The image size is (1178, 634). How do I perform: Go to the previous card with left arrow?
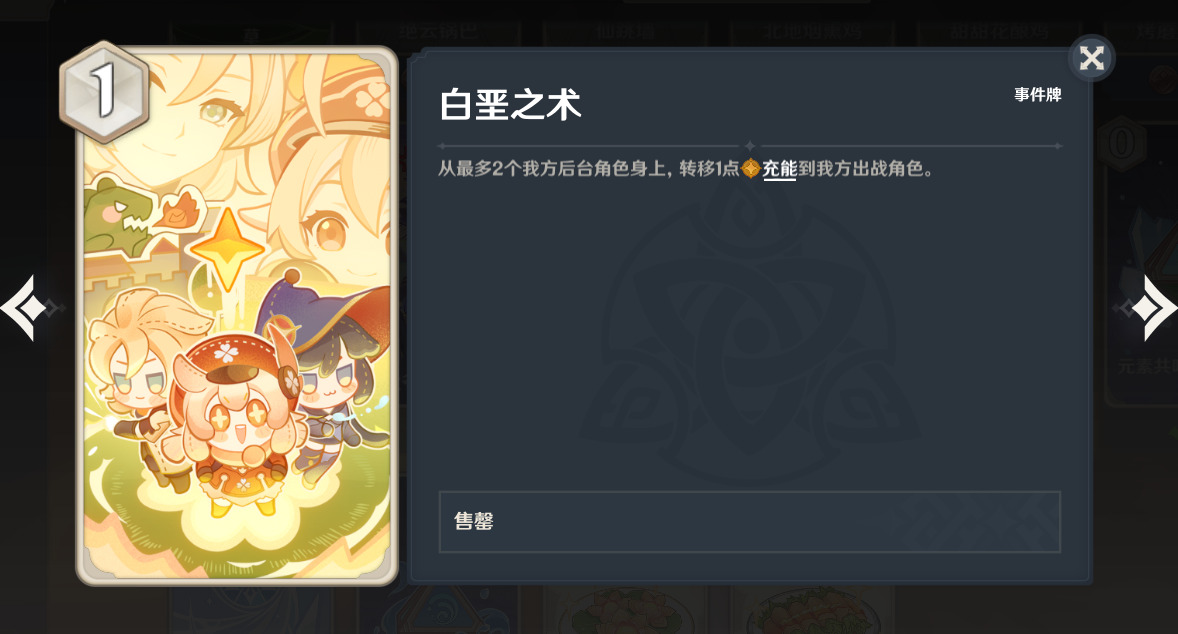tap(26, 308)
